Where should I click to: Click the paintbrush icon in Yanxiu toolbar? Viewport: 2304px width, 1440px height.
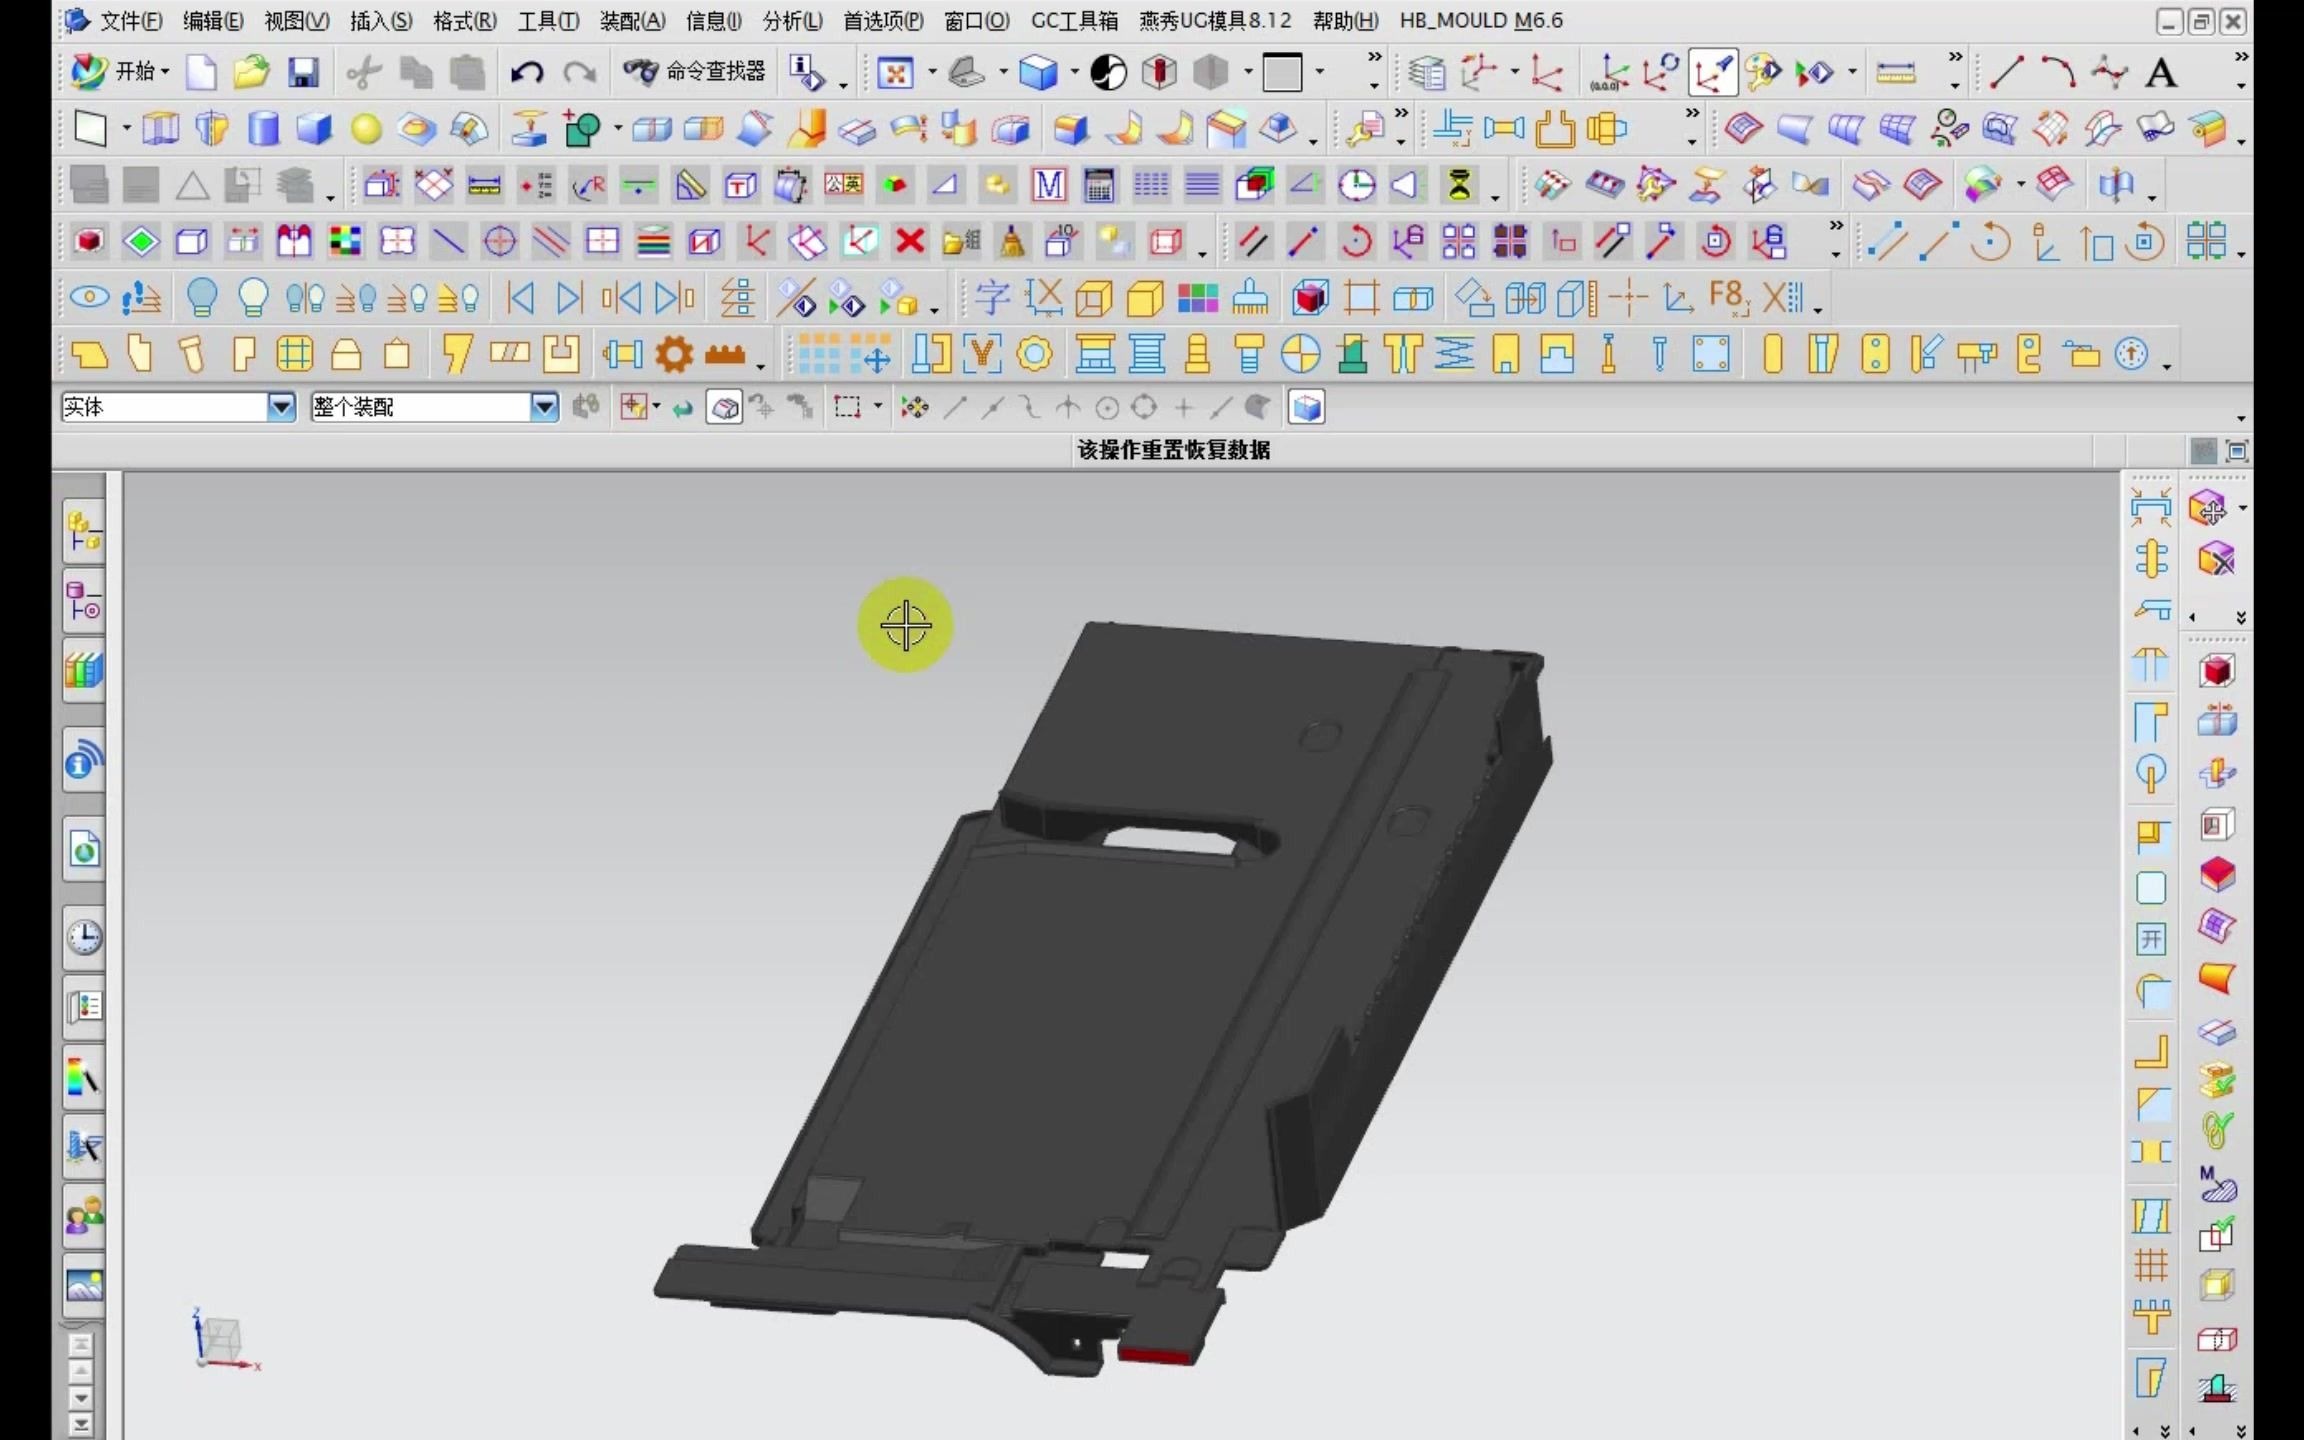pyautogui.click(x=1250, y=297)
